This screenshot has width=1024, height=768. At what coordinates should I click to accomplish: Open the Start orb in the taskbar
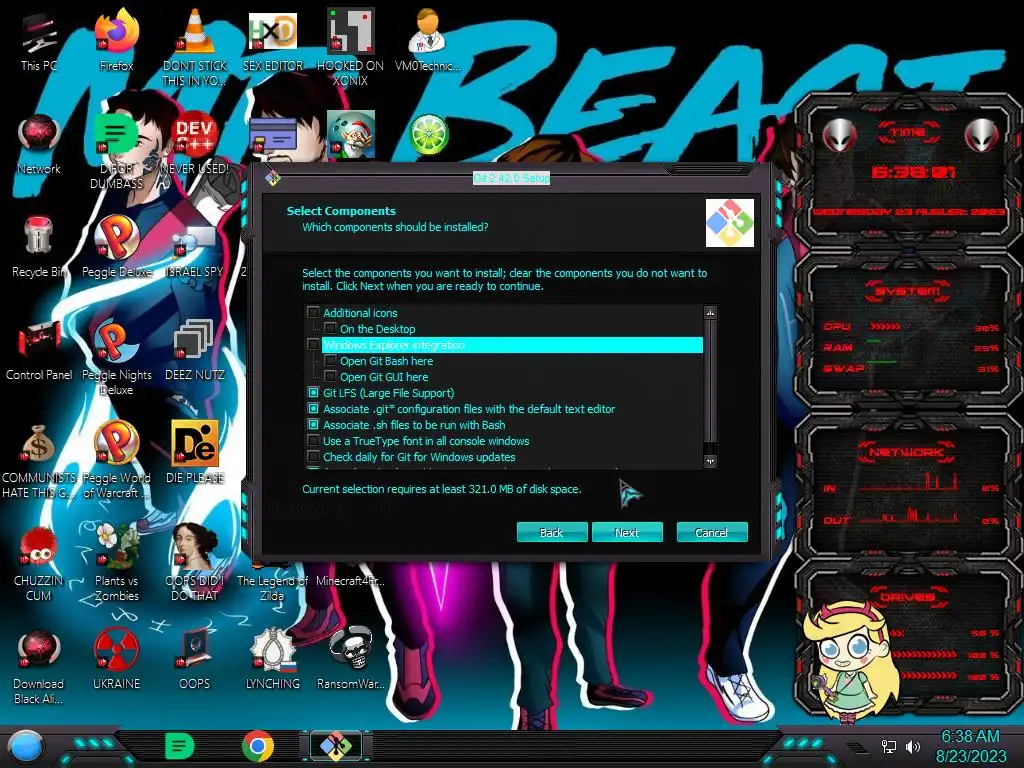pos(25,746)
